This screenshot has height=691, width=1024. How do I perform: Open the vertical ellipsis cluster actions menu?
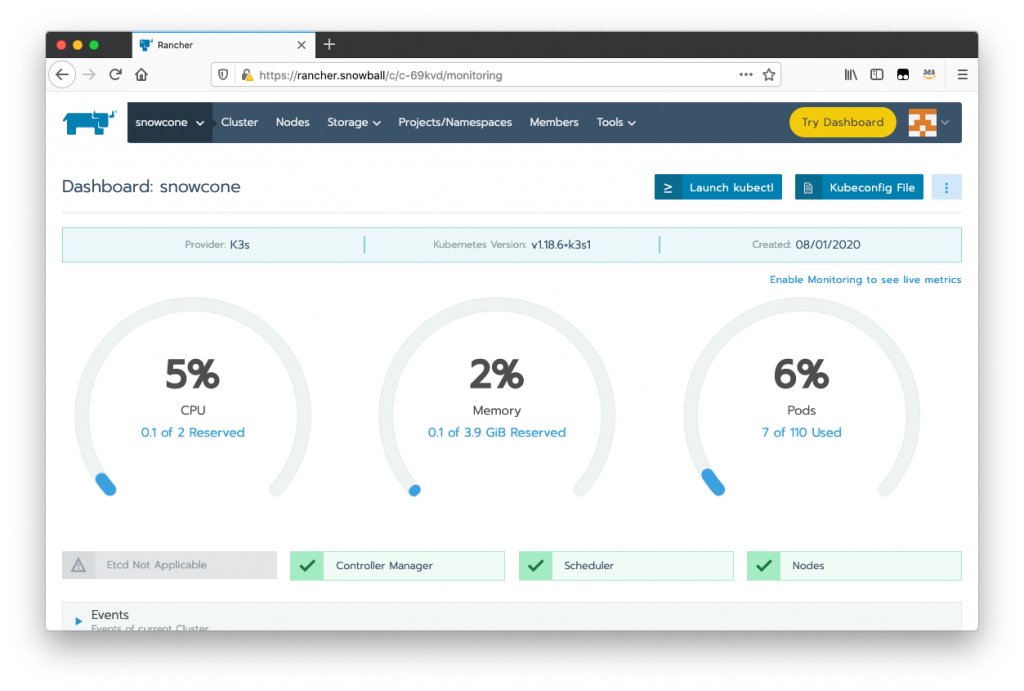coord(946,187)
